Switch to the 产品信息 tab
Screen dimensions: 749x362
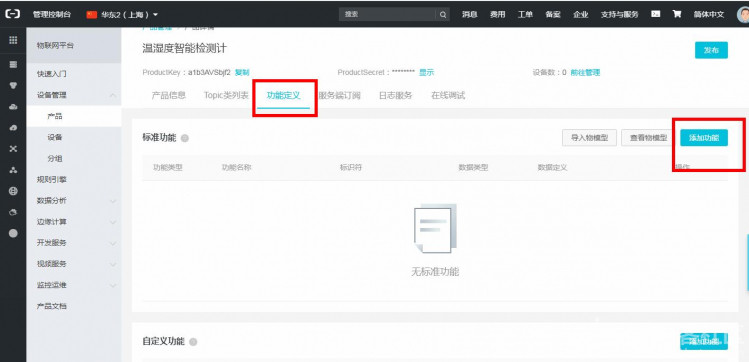coord(169,96)
